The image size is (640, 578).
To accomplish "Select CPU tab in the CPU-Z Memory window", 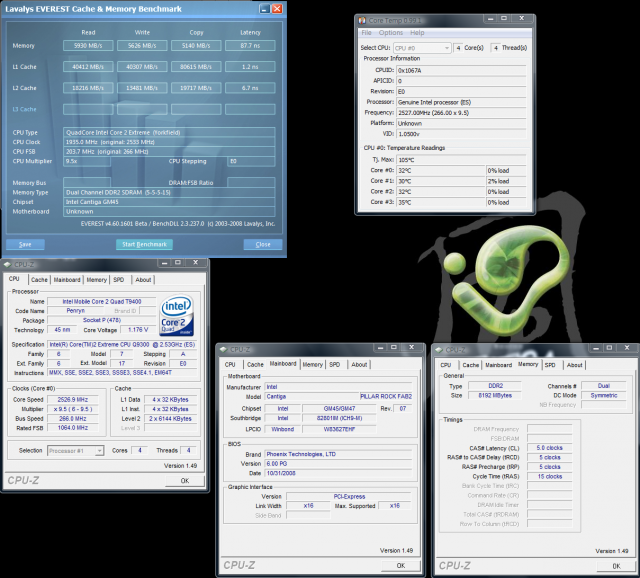I will tap(446, 365).
